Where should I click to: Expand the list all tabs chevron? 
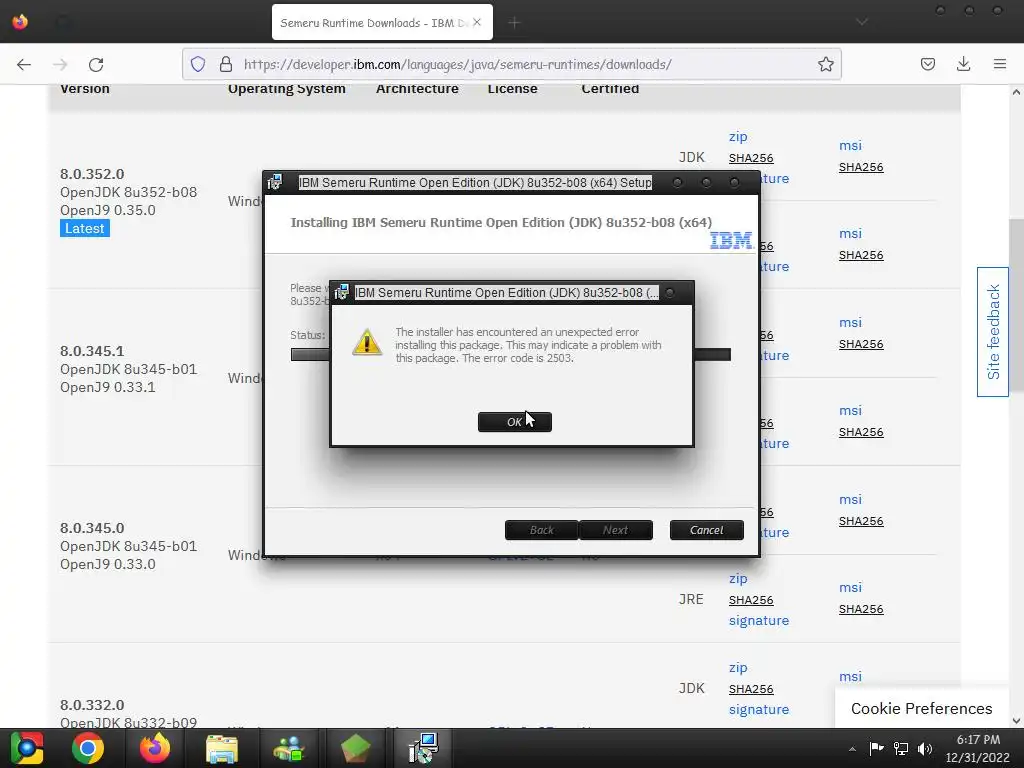[862, 22]
